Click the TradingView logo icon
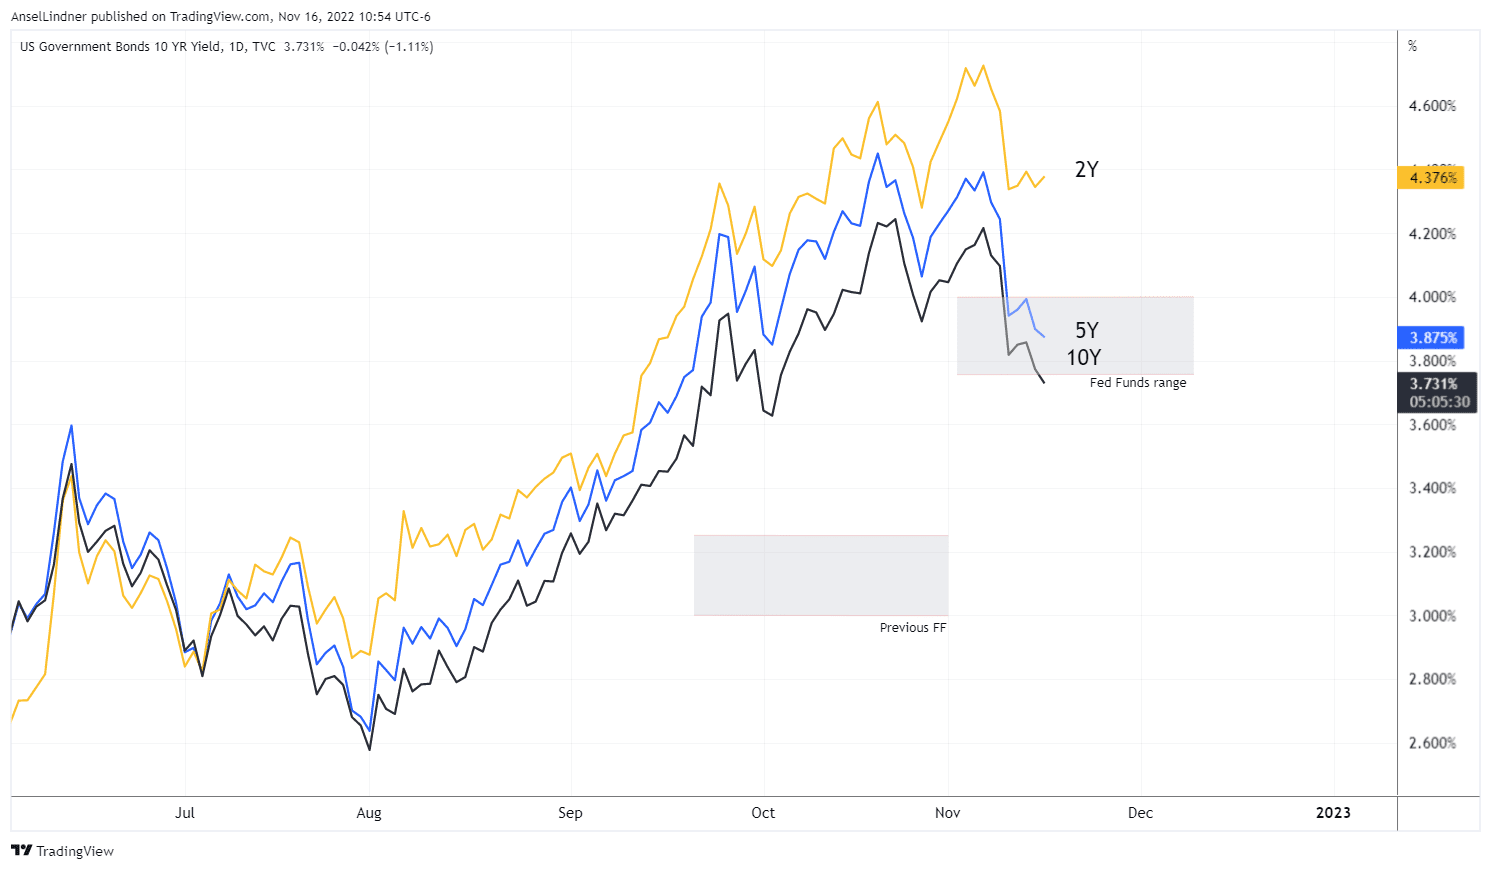 21,851
